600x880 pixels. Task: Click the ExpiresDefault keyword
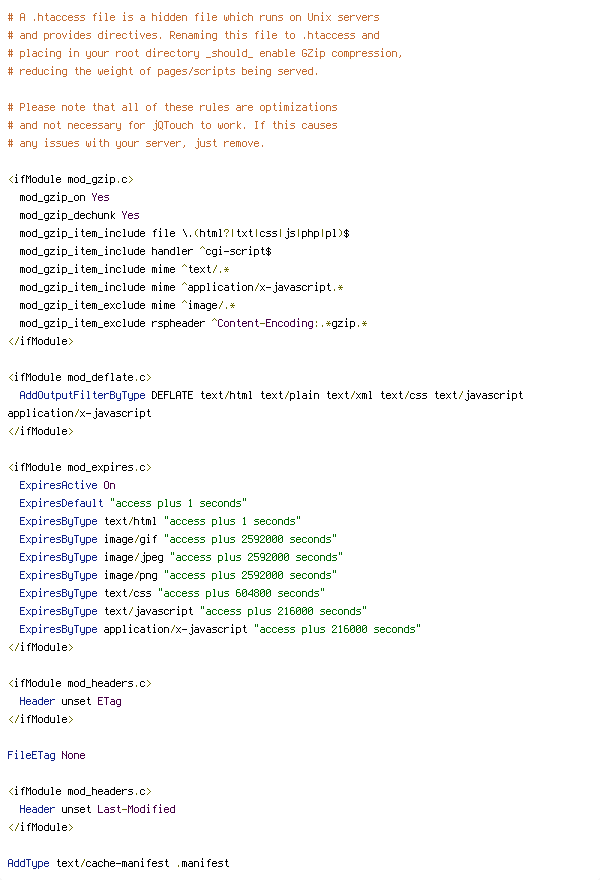pyautogui.click(x=61, y=503)
